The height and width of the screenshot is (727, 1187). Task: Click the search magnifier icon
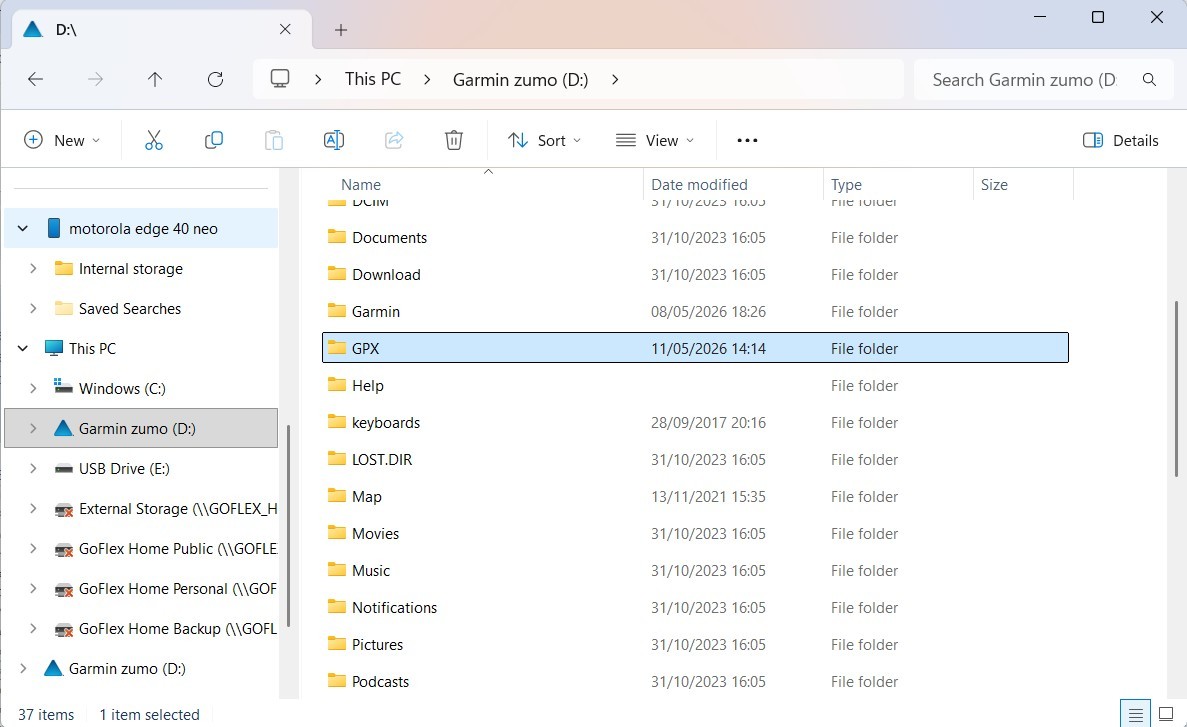coord(1149,80)
